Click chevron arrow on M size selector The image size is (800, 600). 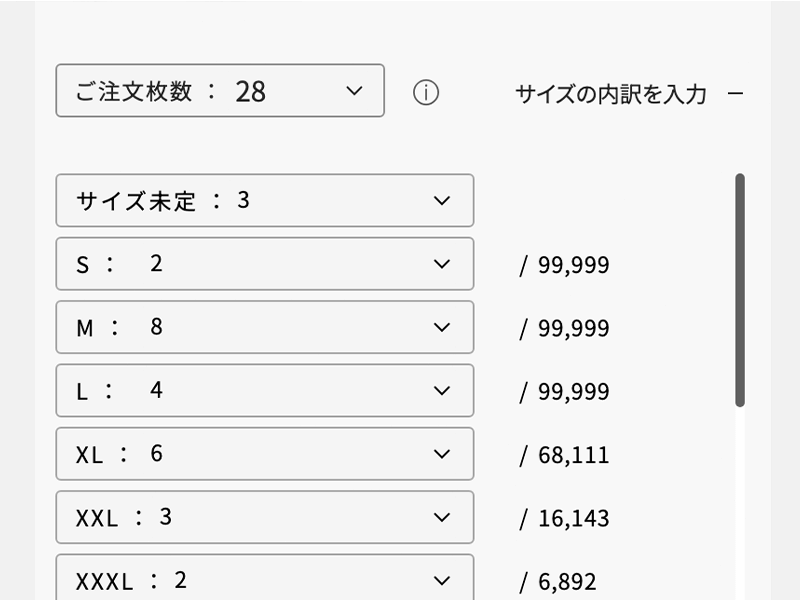click(x=442, y=327)
